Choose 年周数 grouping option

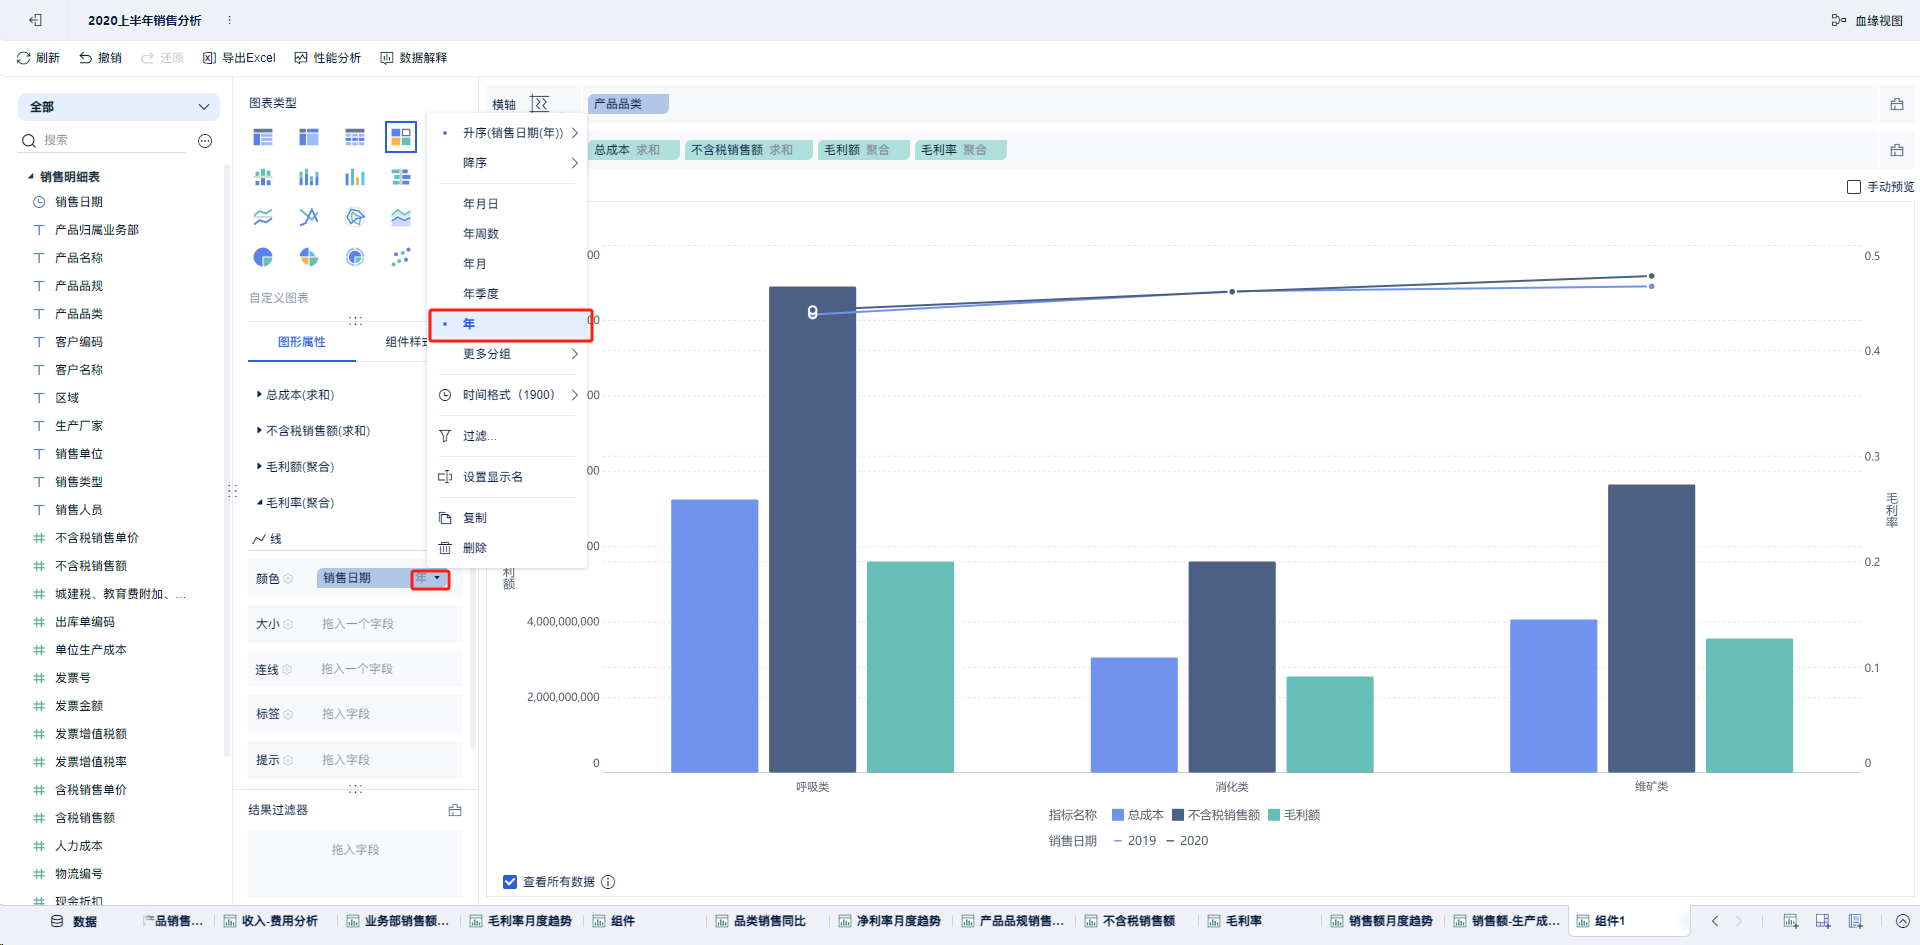[508, 234]
